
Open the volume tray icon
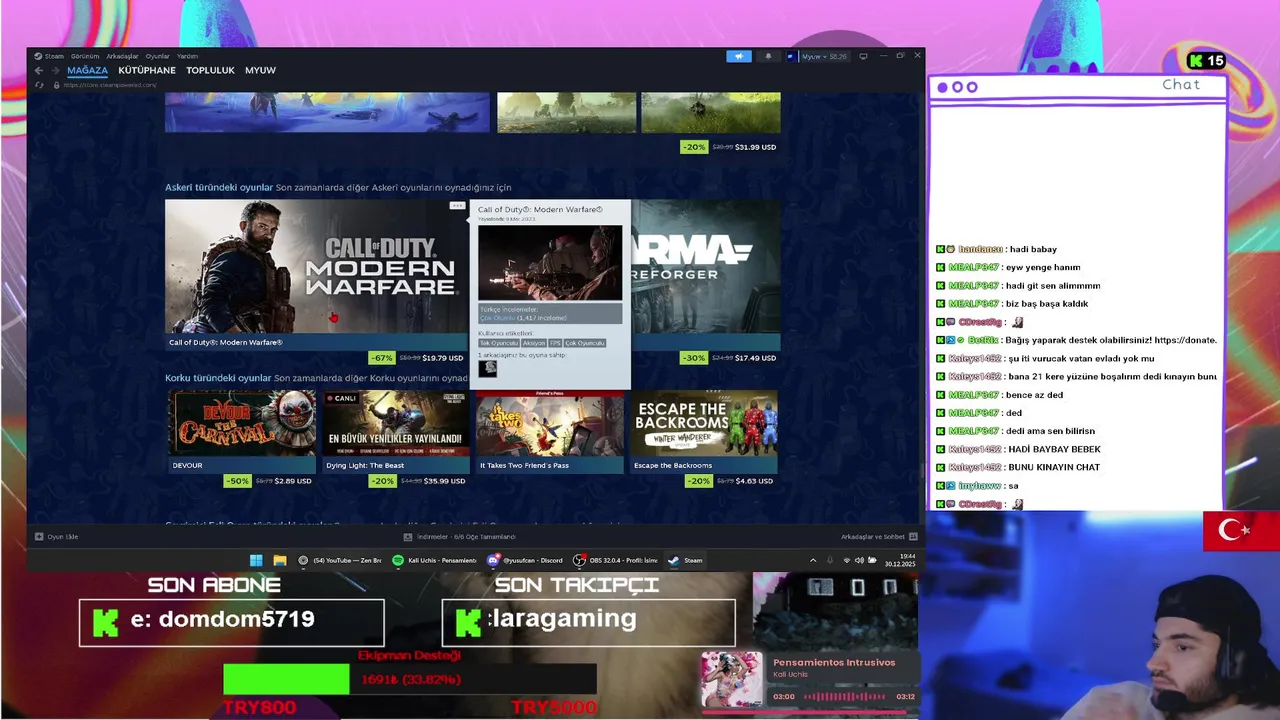point(860,560)
